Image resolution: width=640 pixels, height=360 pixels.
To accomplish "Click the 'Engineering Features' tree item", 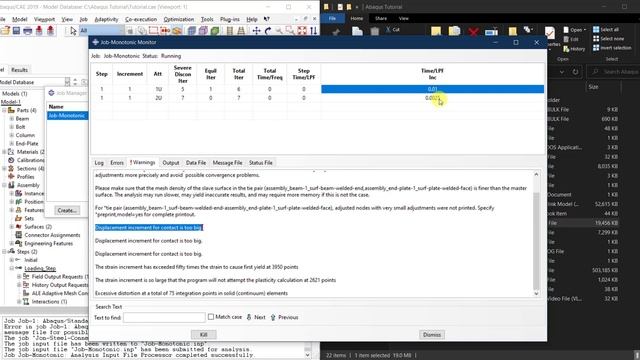I will (49, 243).
